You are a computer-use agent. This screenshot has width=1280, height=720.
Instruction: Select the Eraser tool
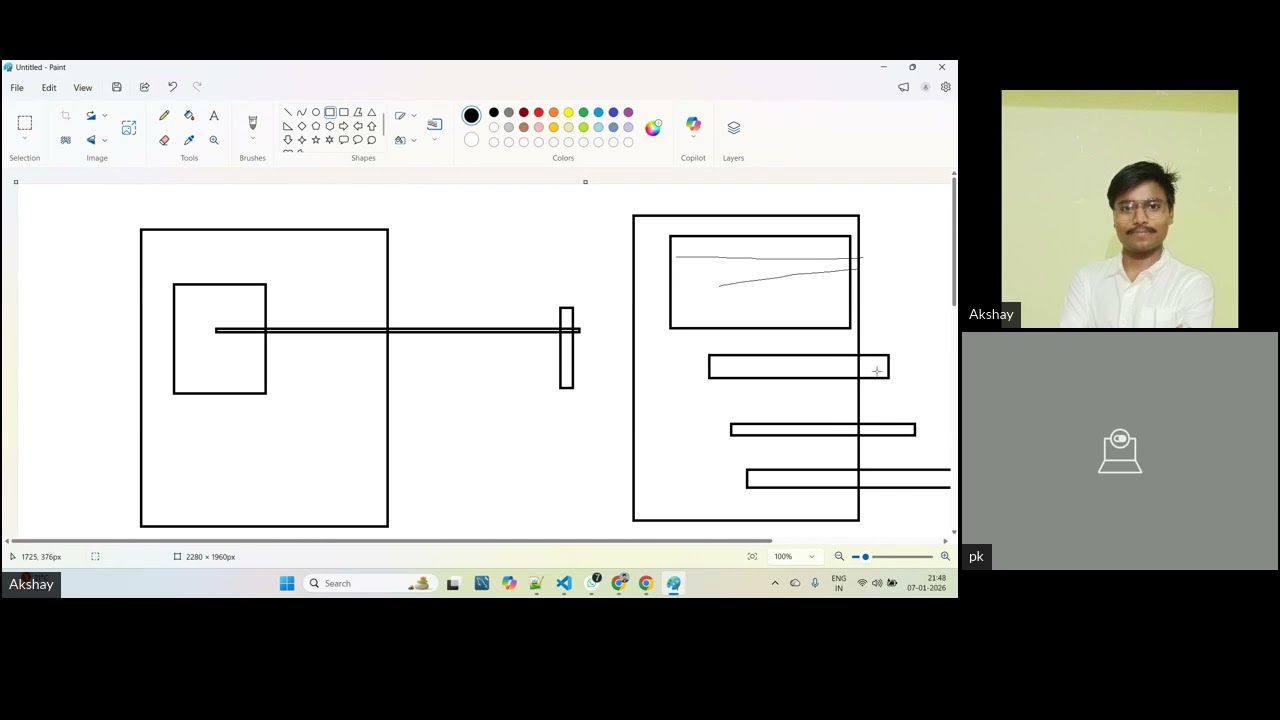164,140
